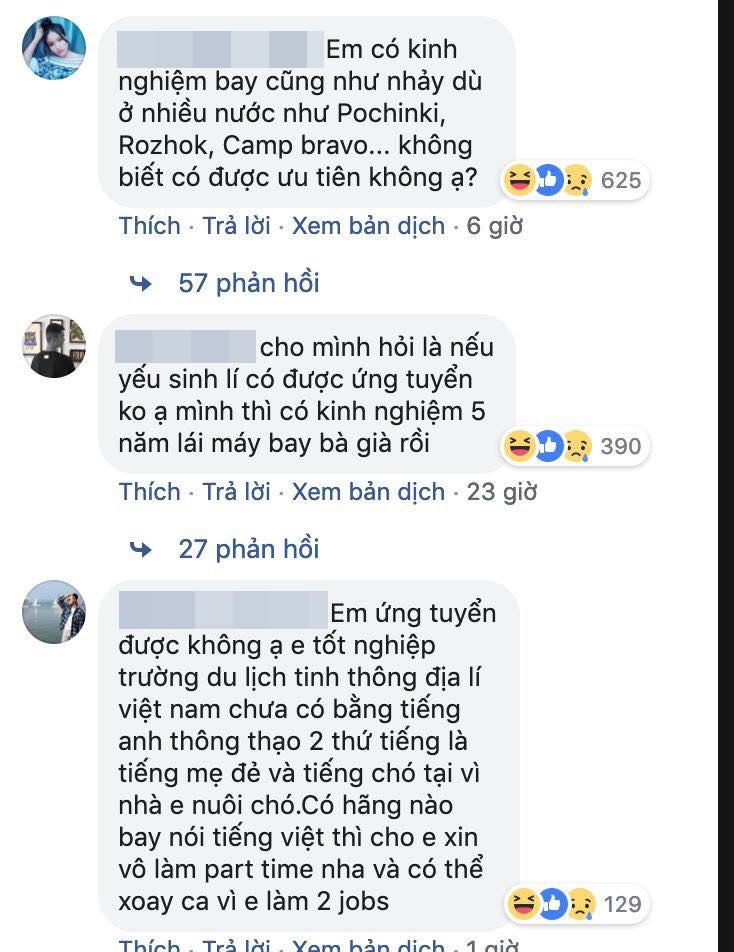This screenshot has width=734, height=952.
Task: Click the "6 giờ" timestamp
Action: pyautogui.click(x=494, y=226)
